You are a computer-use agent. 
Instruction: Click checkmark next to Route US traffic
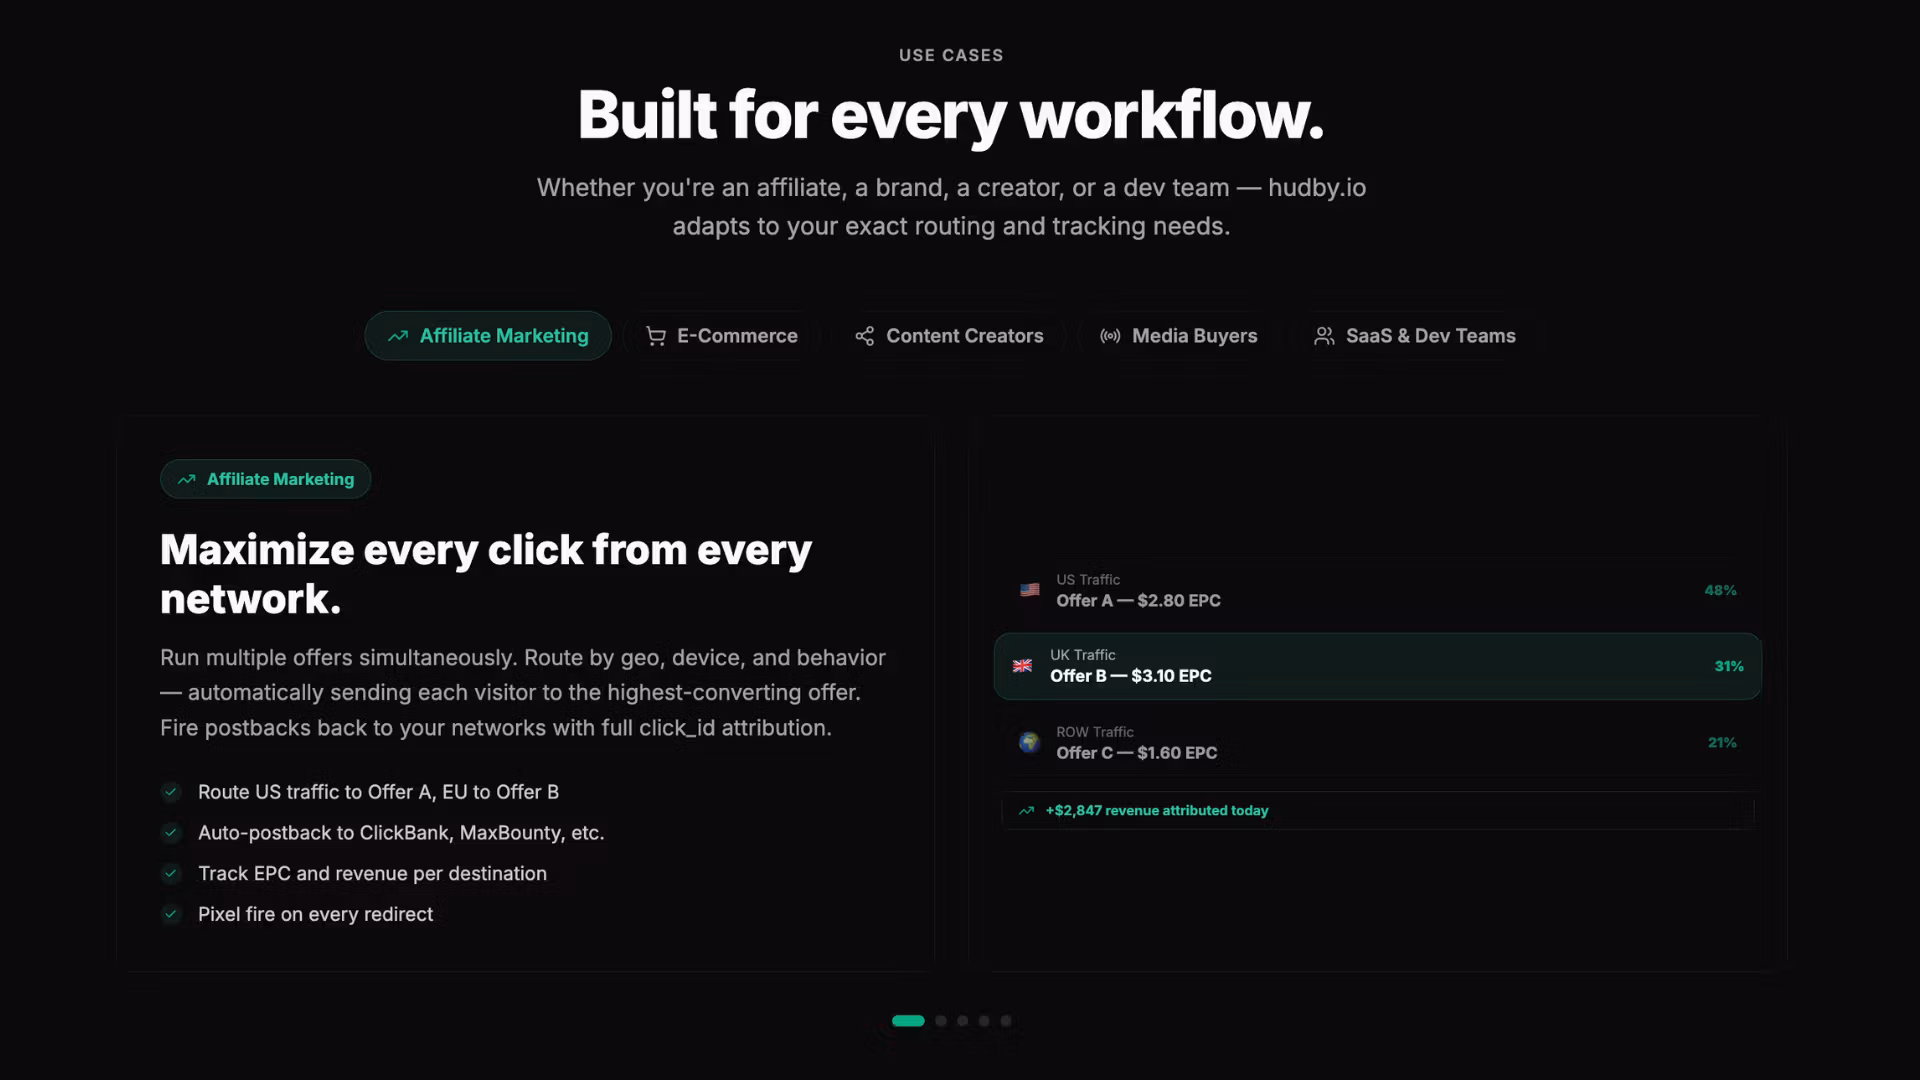tap(171, 792)
